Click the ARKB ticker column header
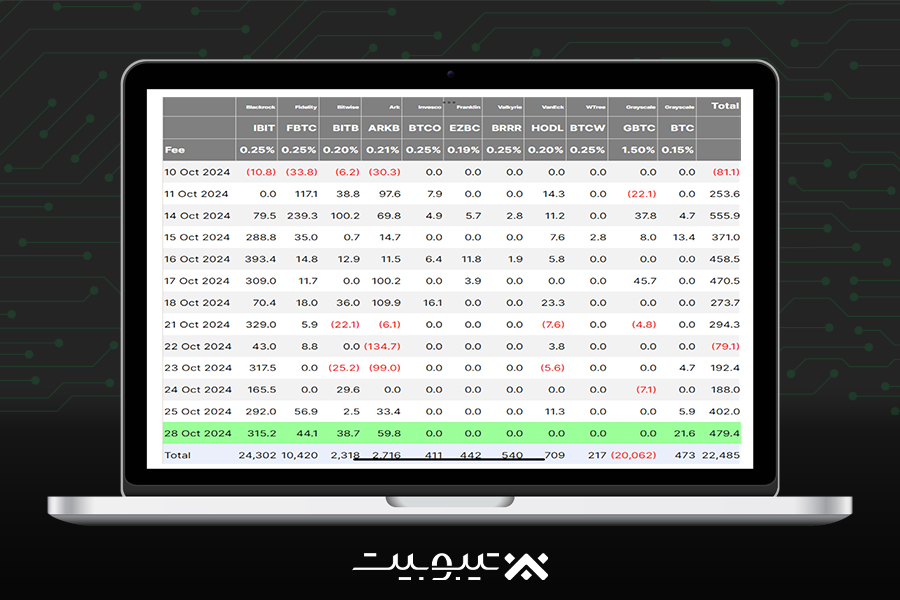Screen dimensions: 900x600 pyautogui.click(x=384, y=128)
